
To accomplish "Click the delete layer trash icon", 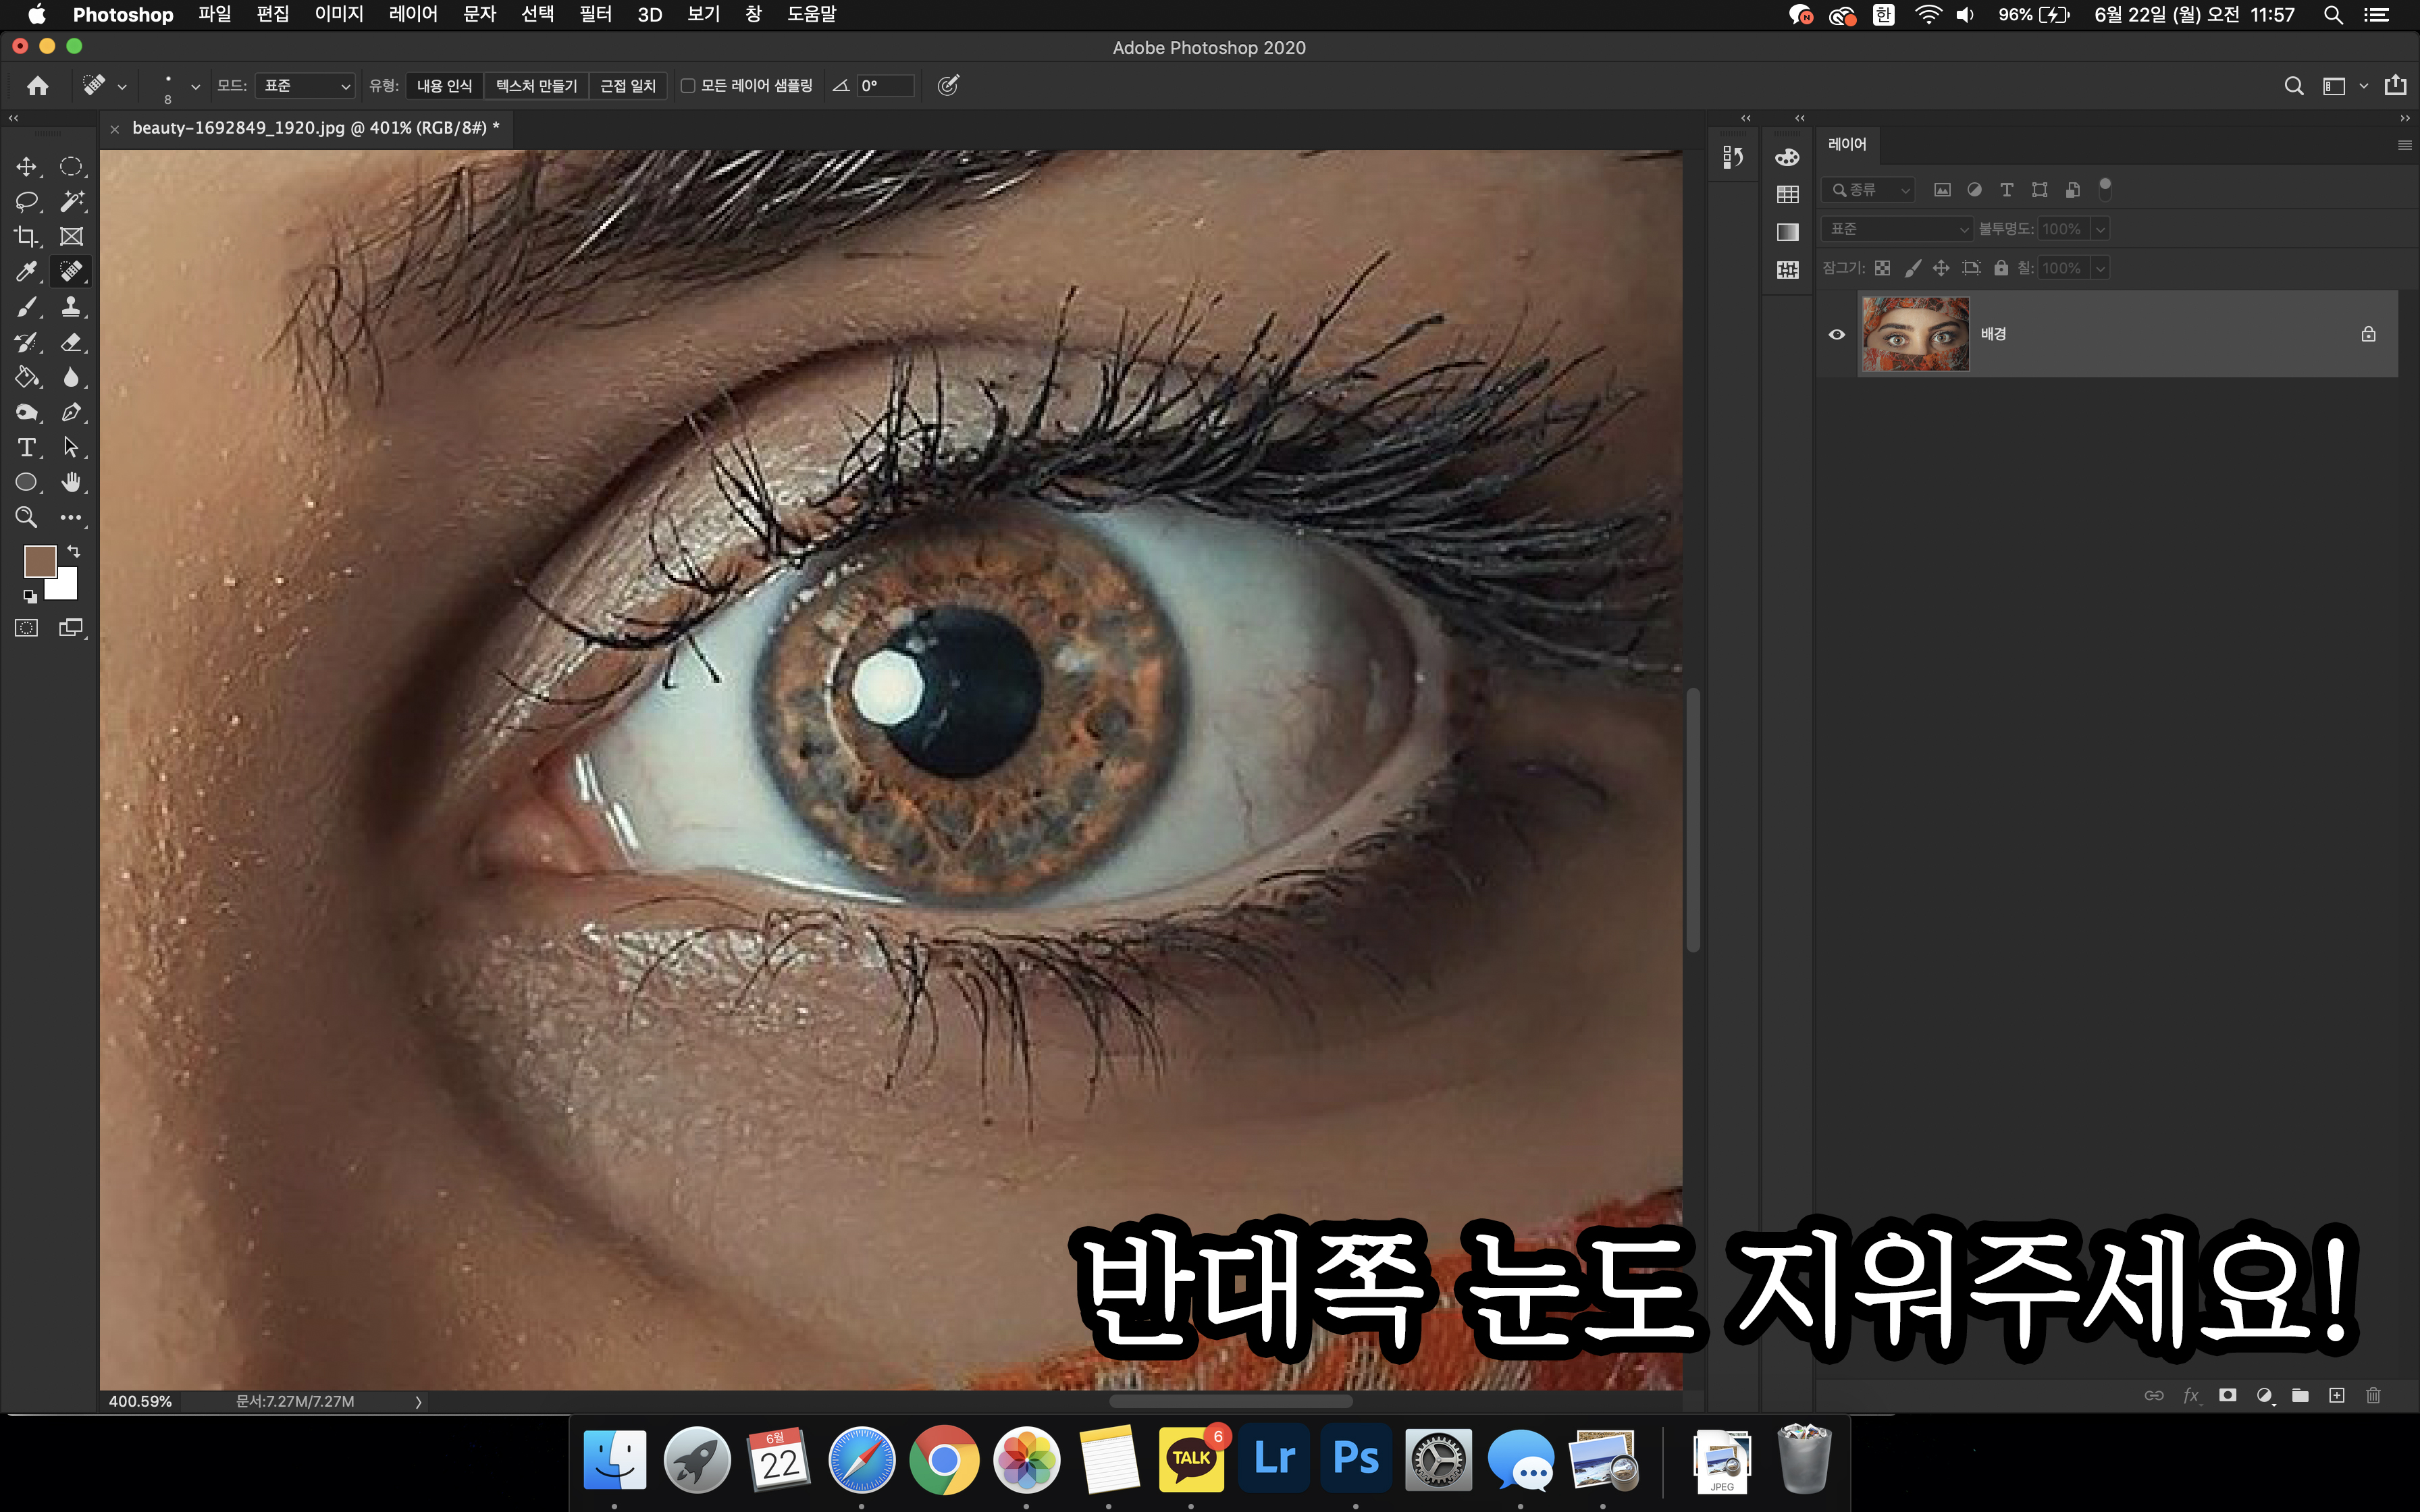I will click(2373, 1395).
